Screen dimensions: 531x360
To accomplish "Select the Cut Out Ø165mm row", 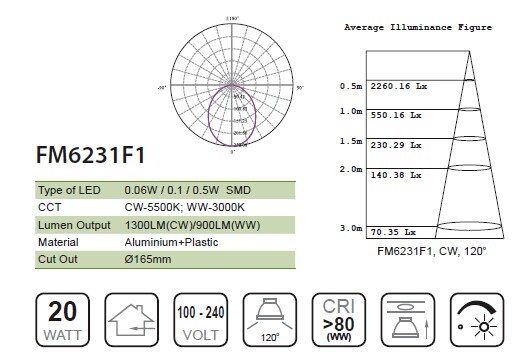I will coord(165,259).
